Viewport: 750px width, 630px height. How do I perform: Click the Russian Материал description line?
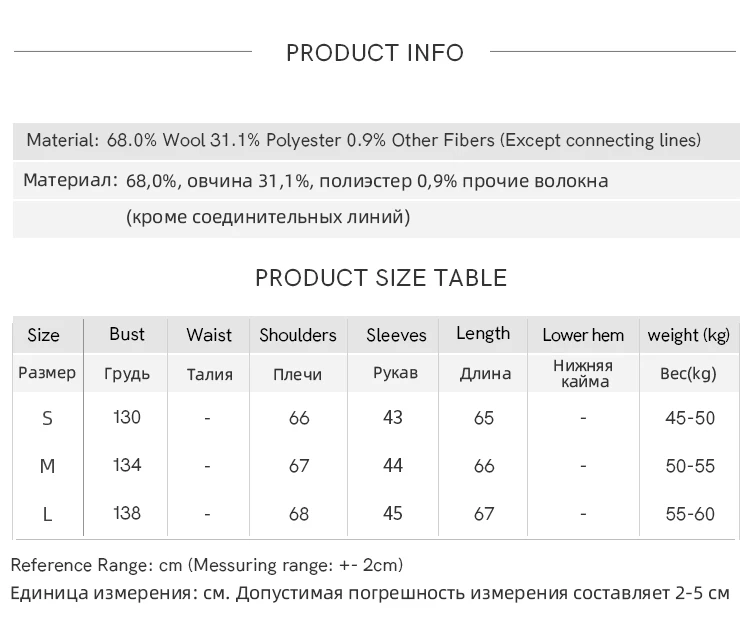(x=315, y=181)
